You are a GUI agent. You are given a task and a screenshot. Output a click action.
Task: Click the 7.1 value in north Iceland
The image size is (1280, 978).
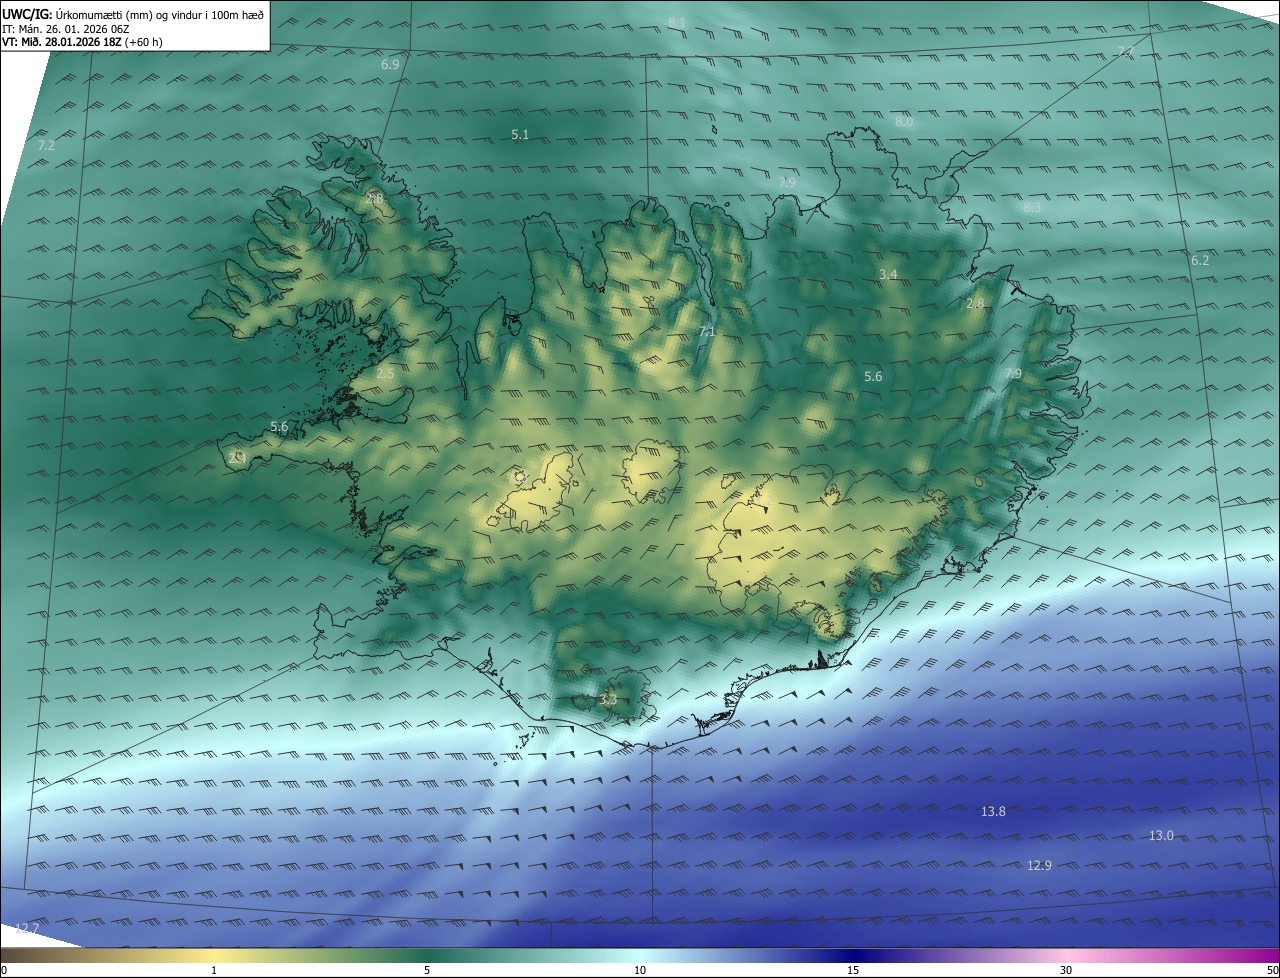[x=707, y=331]
